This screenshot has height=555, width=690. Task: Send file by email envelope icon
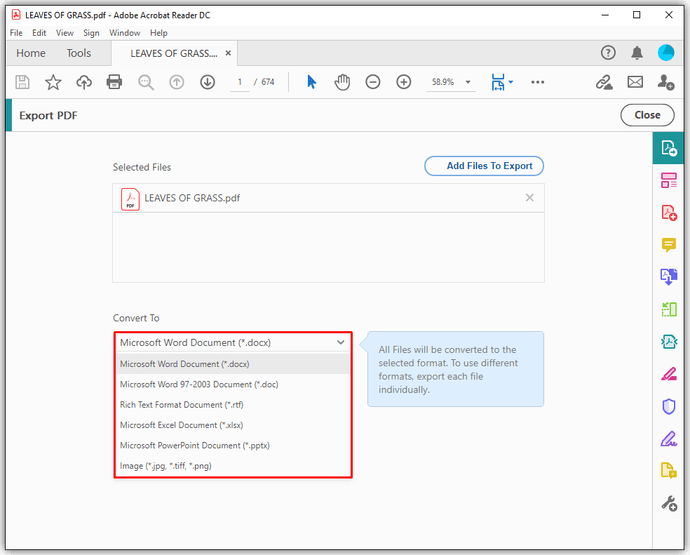tap(635, 82)
